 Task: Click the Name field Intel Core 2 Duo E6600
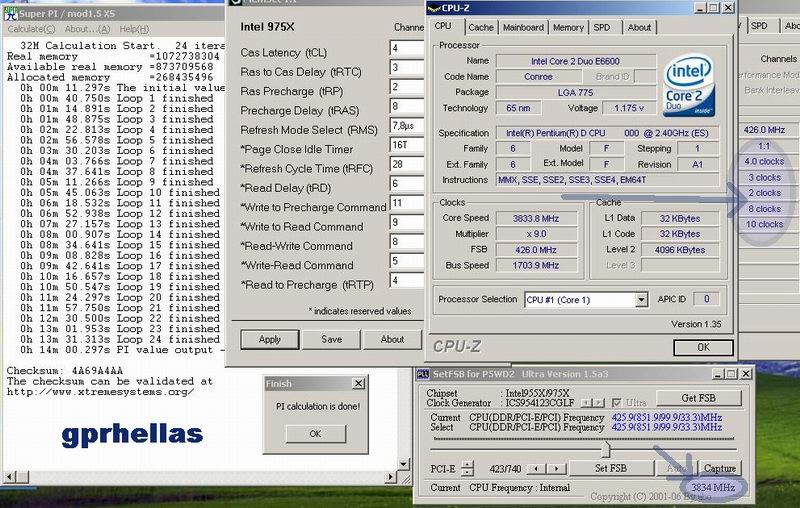[x=576, y=61]
